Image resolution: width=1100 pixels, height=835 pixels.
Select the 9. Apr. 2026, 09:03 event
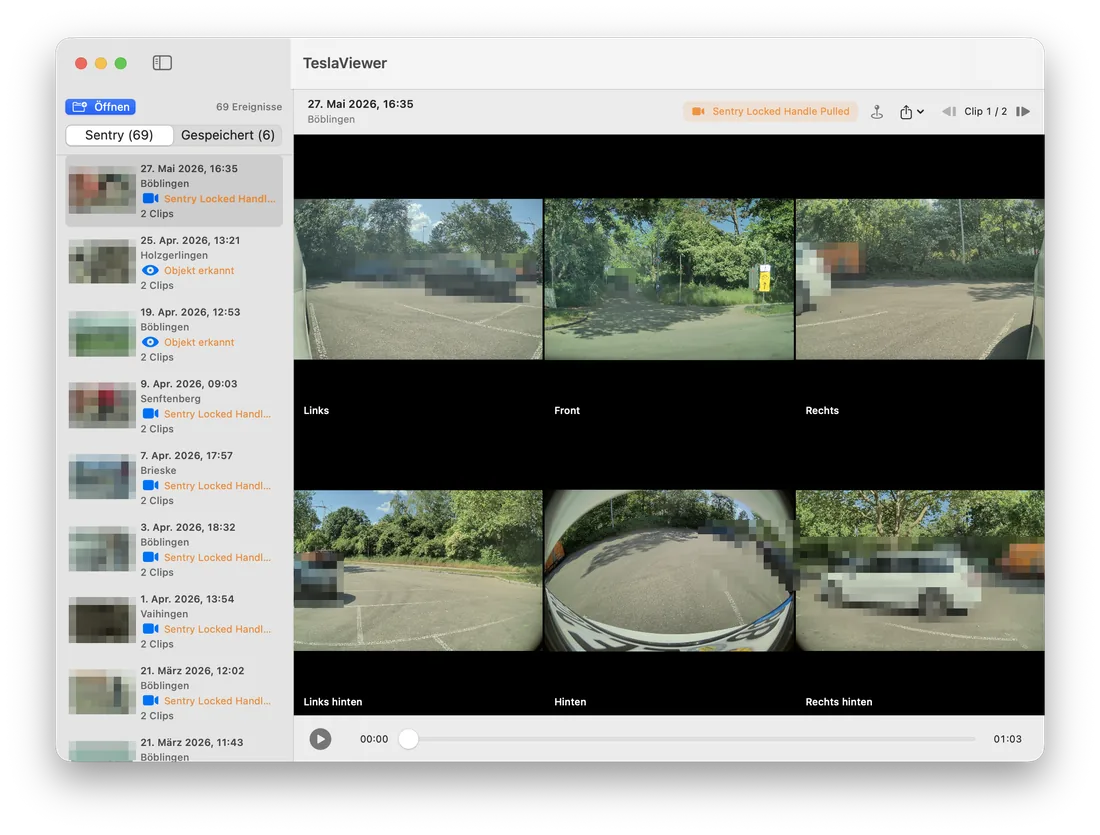[x=174, y=406]
